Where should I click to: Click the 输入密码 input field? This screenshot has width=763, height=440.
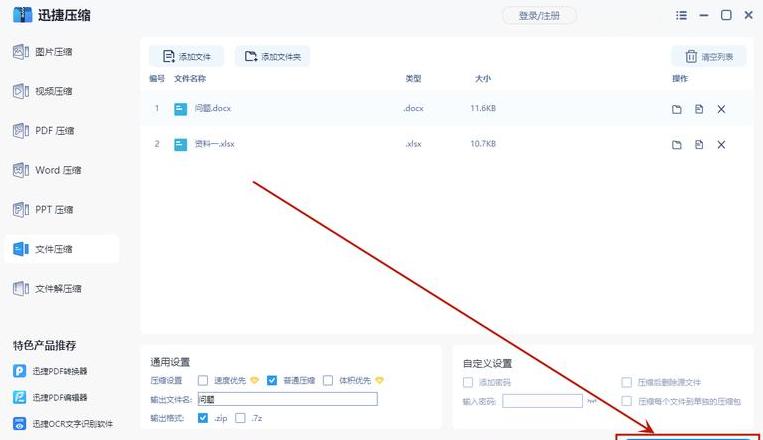click(x=543, y=401)
